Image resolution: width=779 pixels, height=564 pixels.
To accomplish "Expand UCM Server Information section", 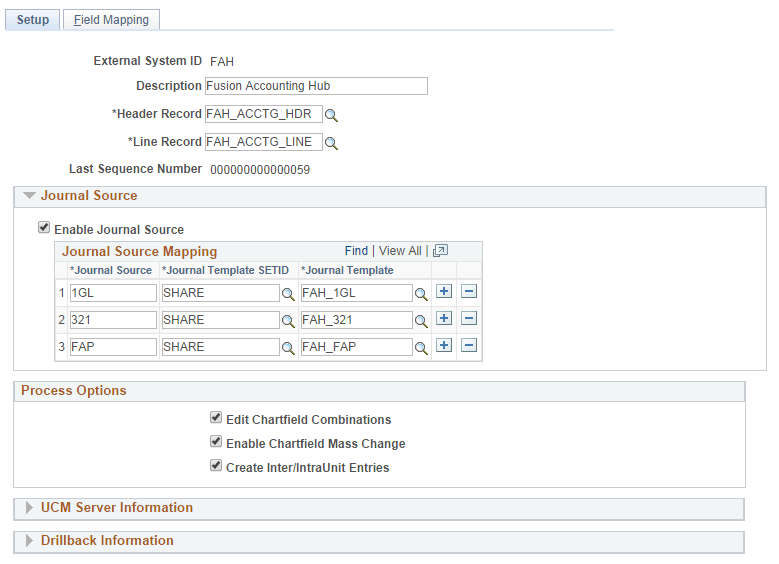I will [x=29, y=507].
